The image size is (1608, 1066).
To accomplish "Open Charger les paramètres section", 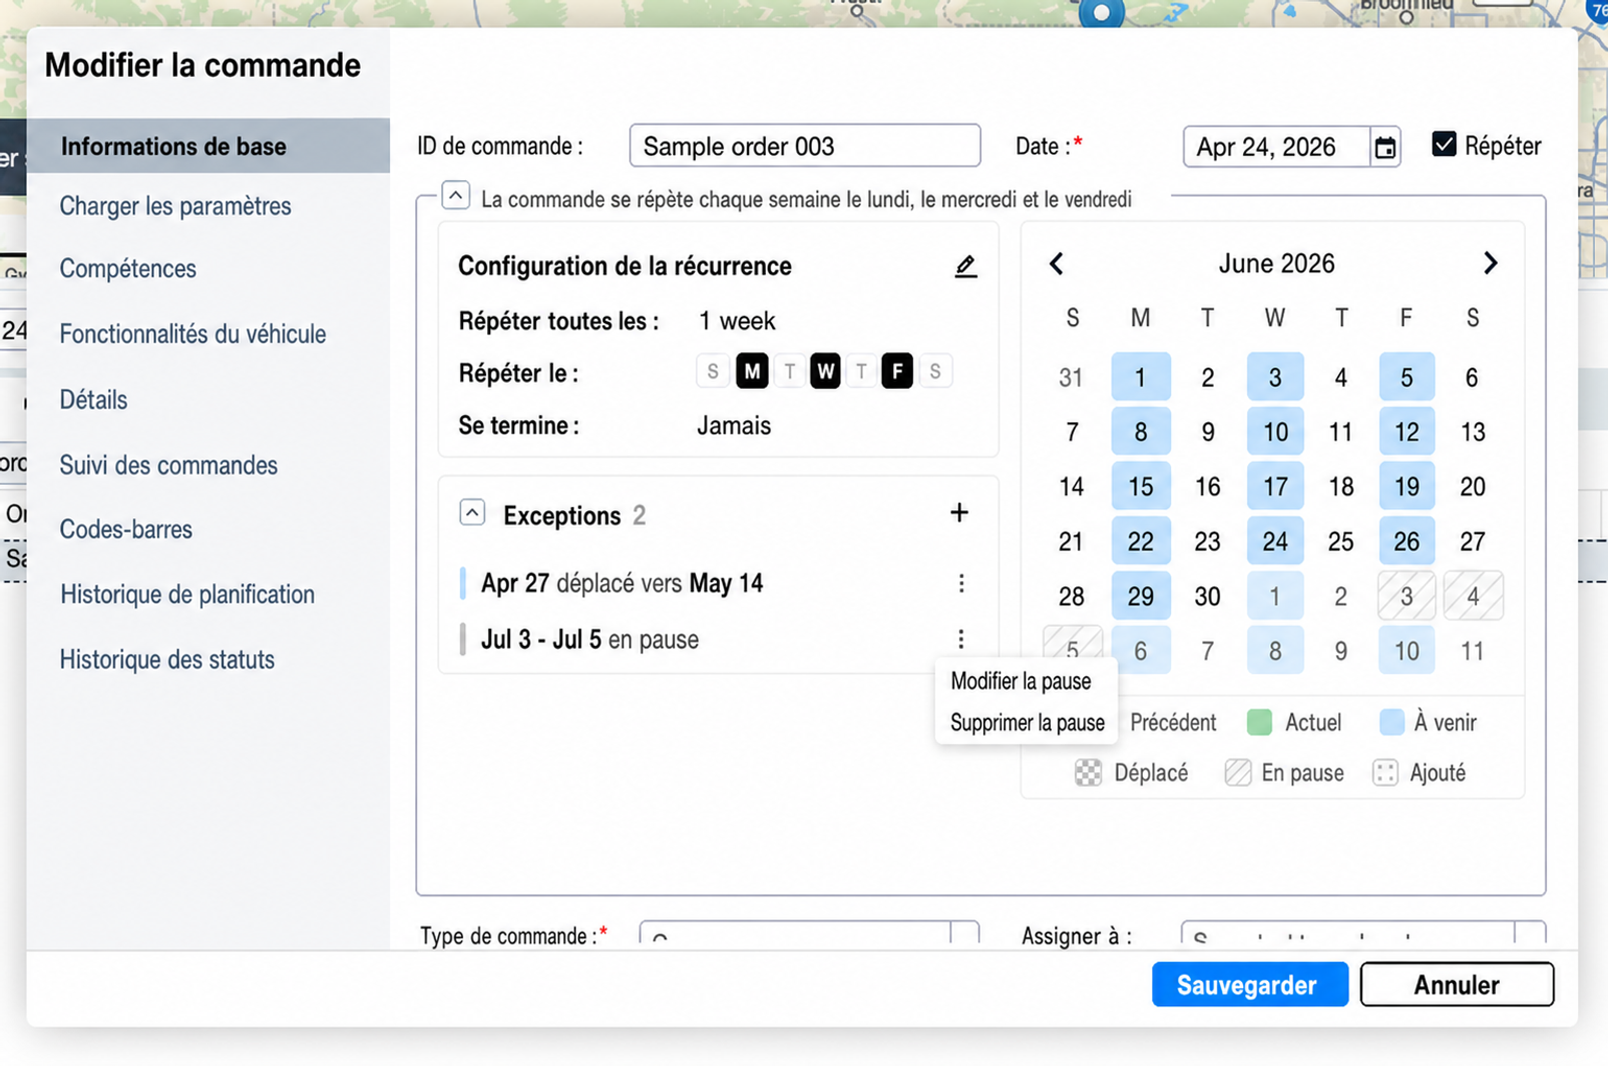I will point(175,206).
